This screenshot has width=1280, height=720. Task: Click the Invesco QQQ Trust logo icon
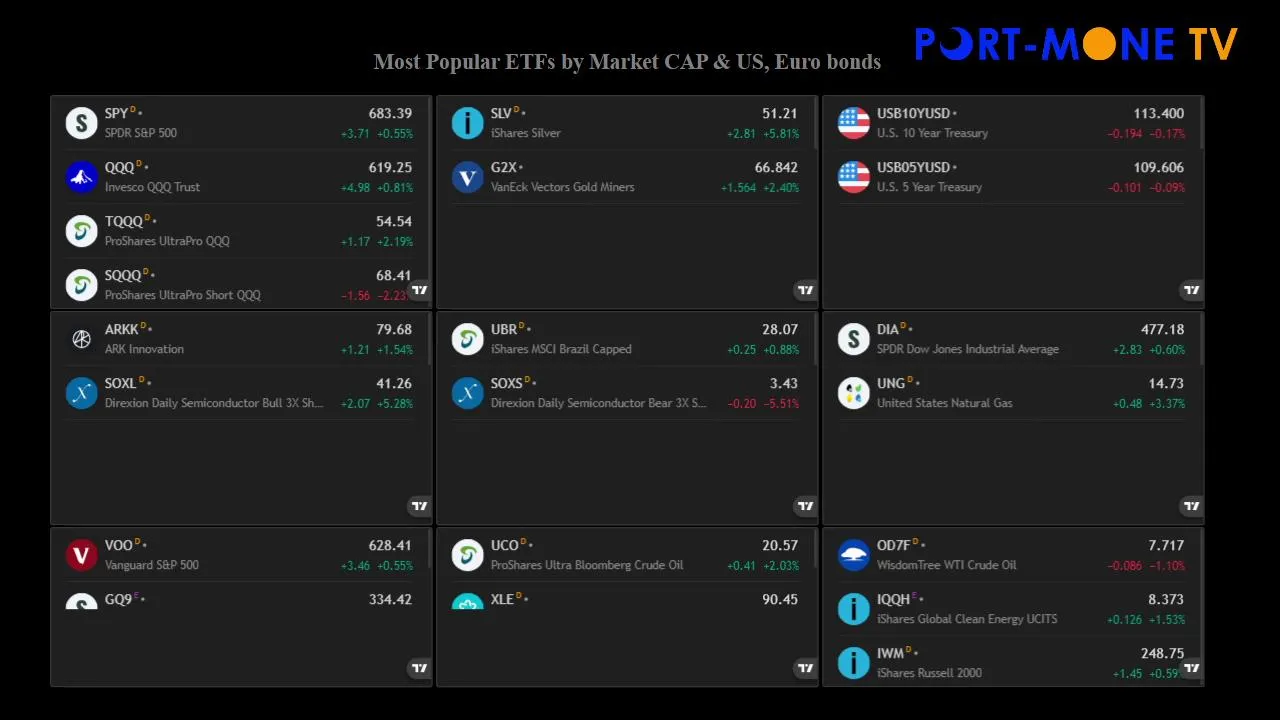pyautogui.click(x=81, y=177)
